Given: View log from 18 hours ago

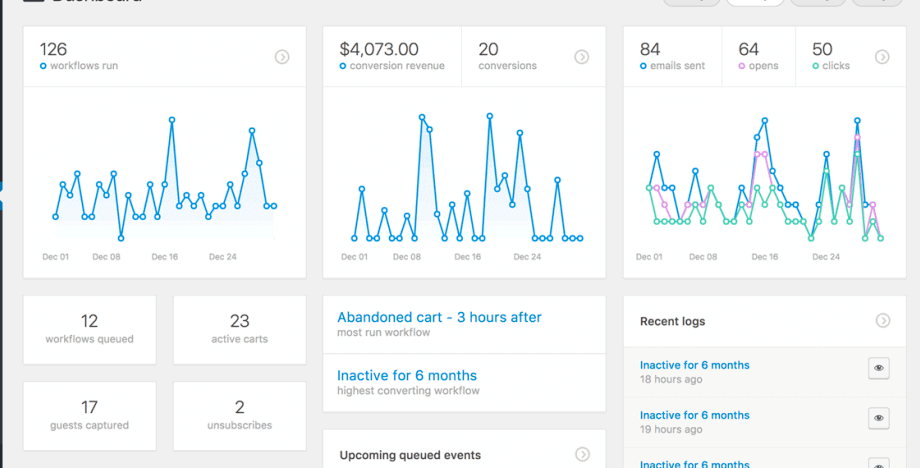Looking at the screenshot, I should click(x=878, y=368).
